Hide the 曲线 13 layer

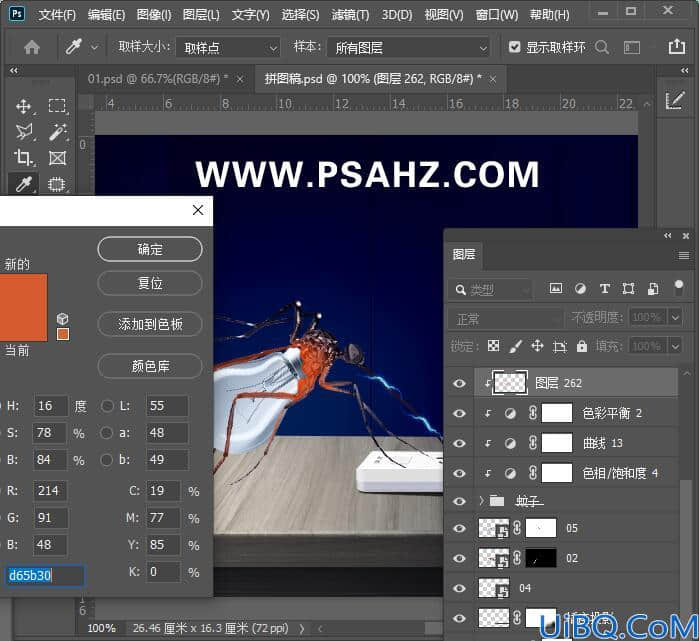(459, 443)
